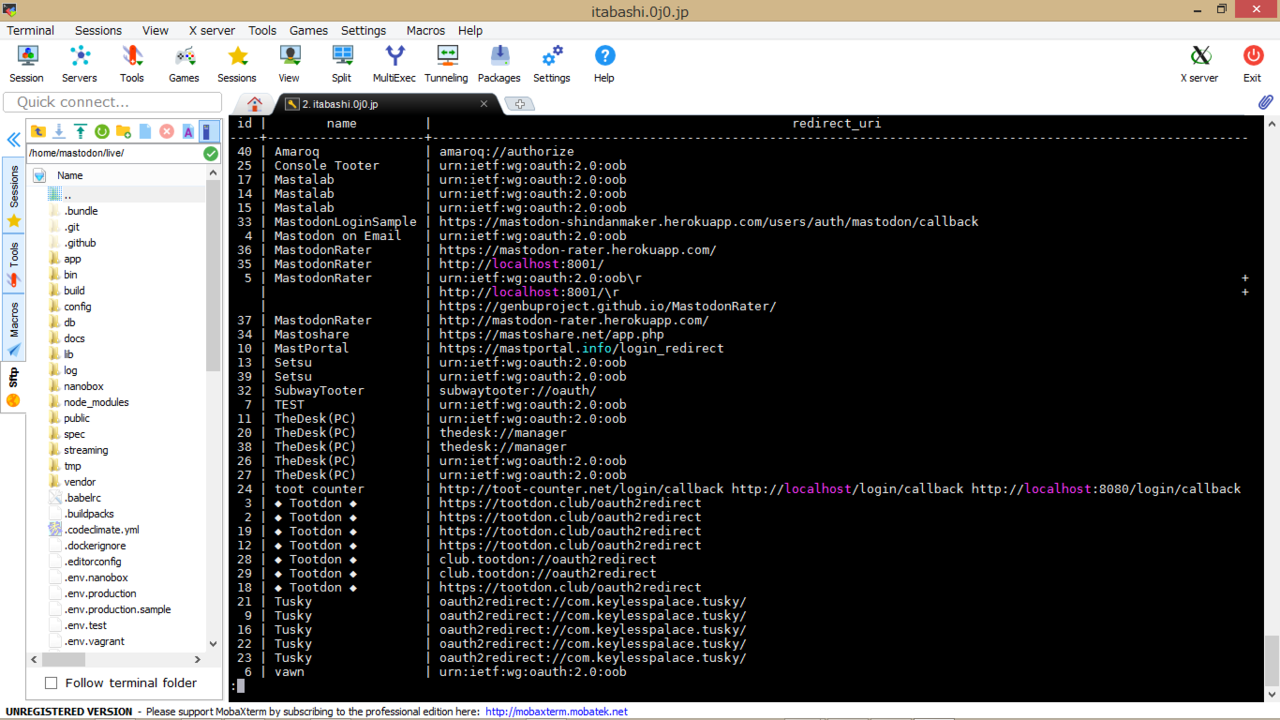Open the MultiExec tool in the toolbar
This screenshot has width=1280, height=720.
tap(394, 63)
